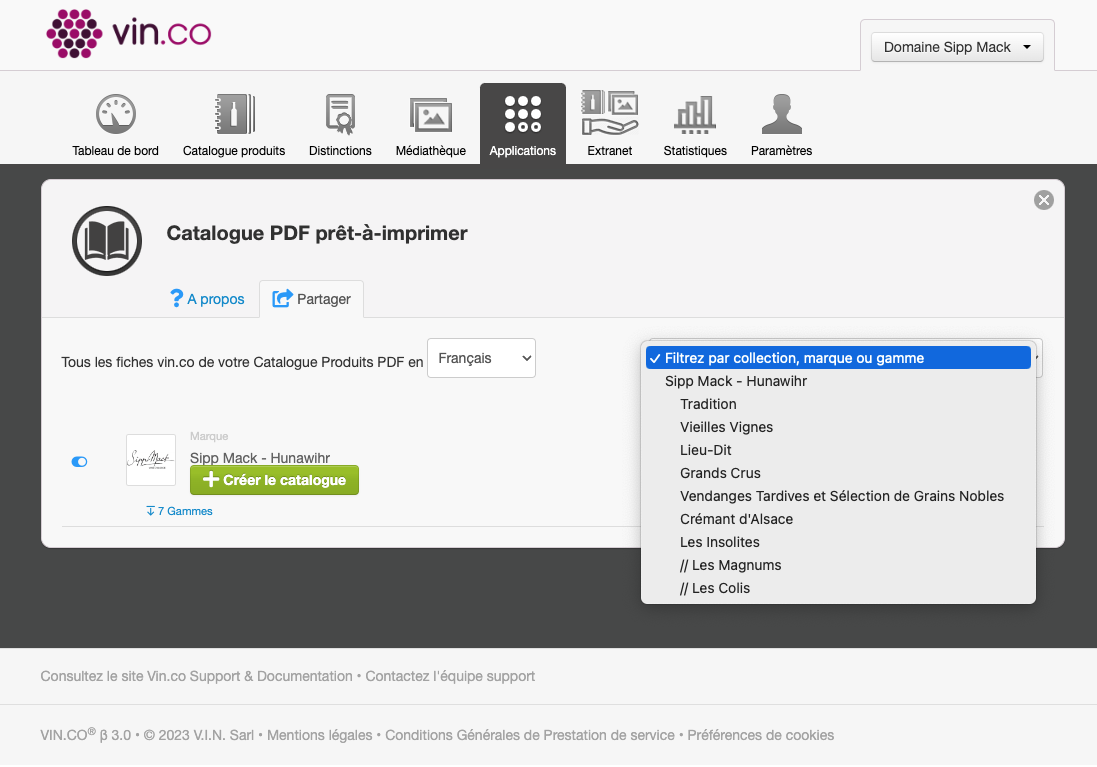Click the Catalogue PDF prêt-à-imprimer heading
Viewport: 1097px width, 767px height.
(317, 234)
